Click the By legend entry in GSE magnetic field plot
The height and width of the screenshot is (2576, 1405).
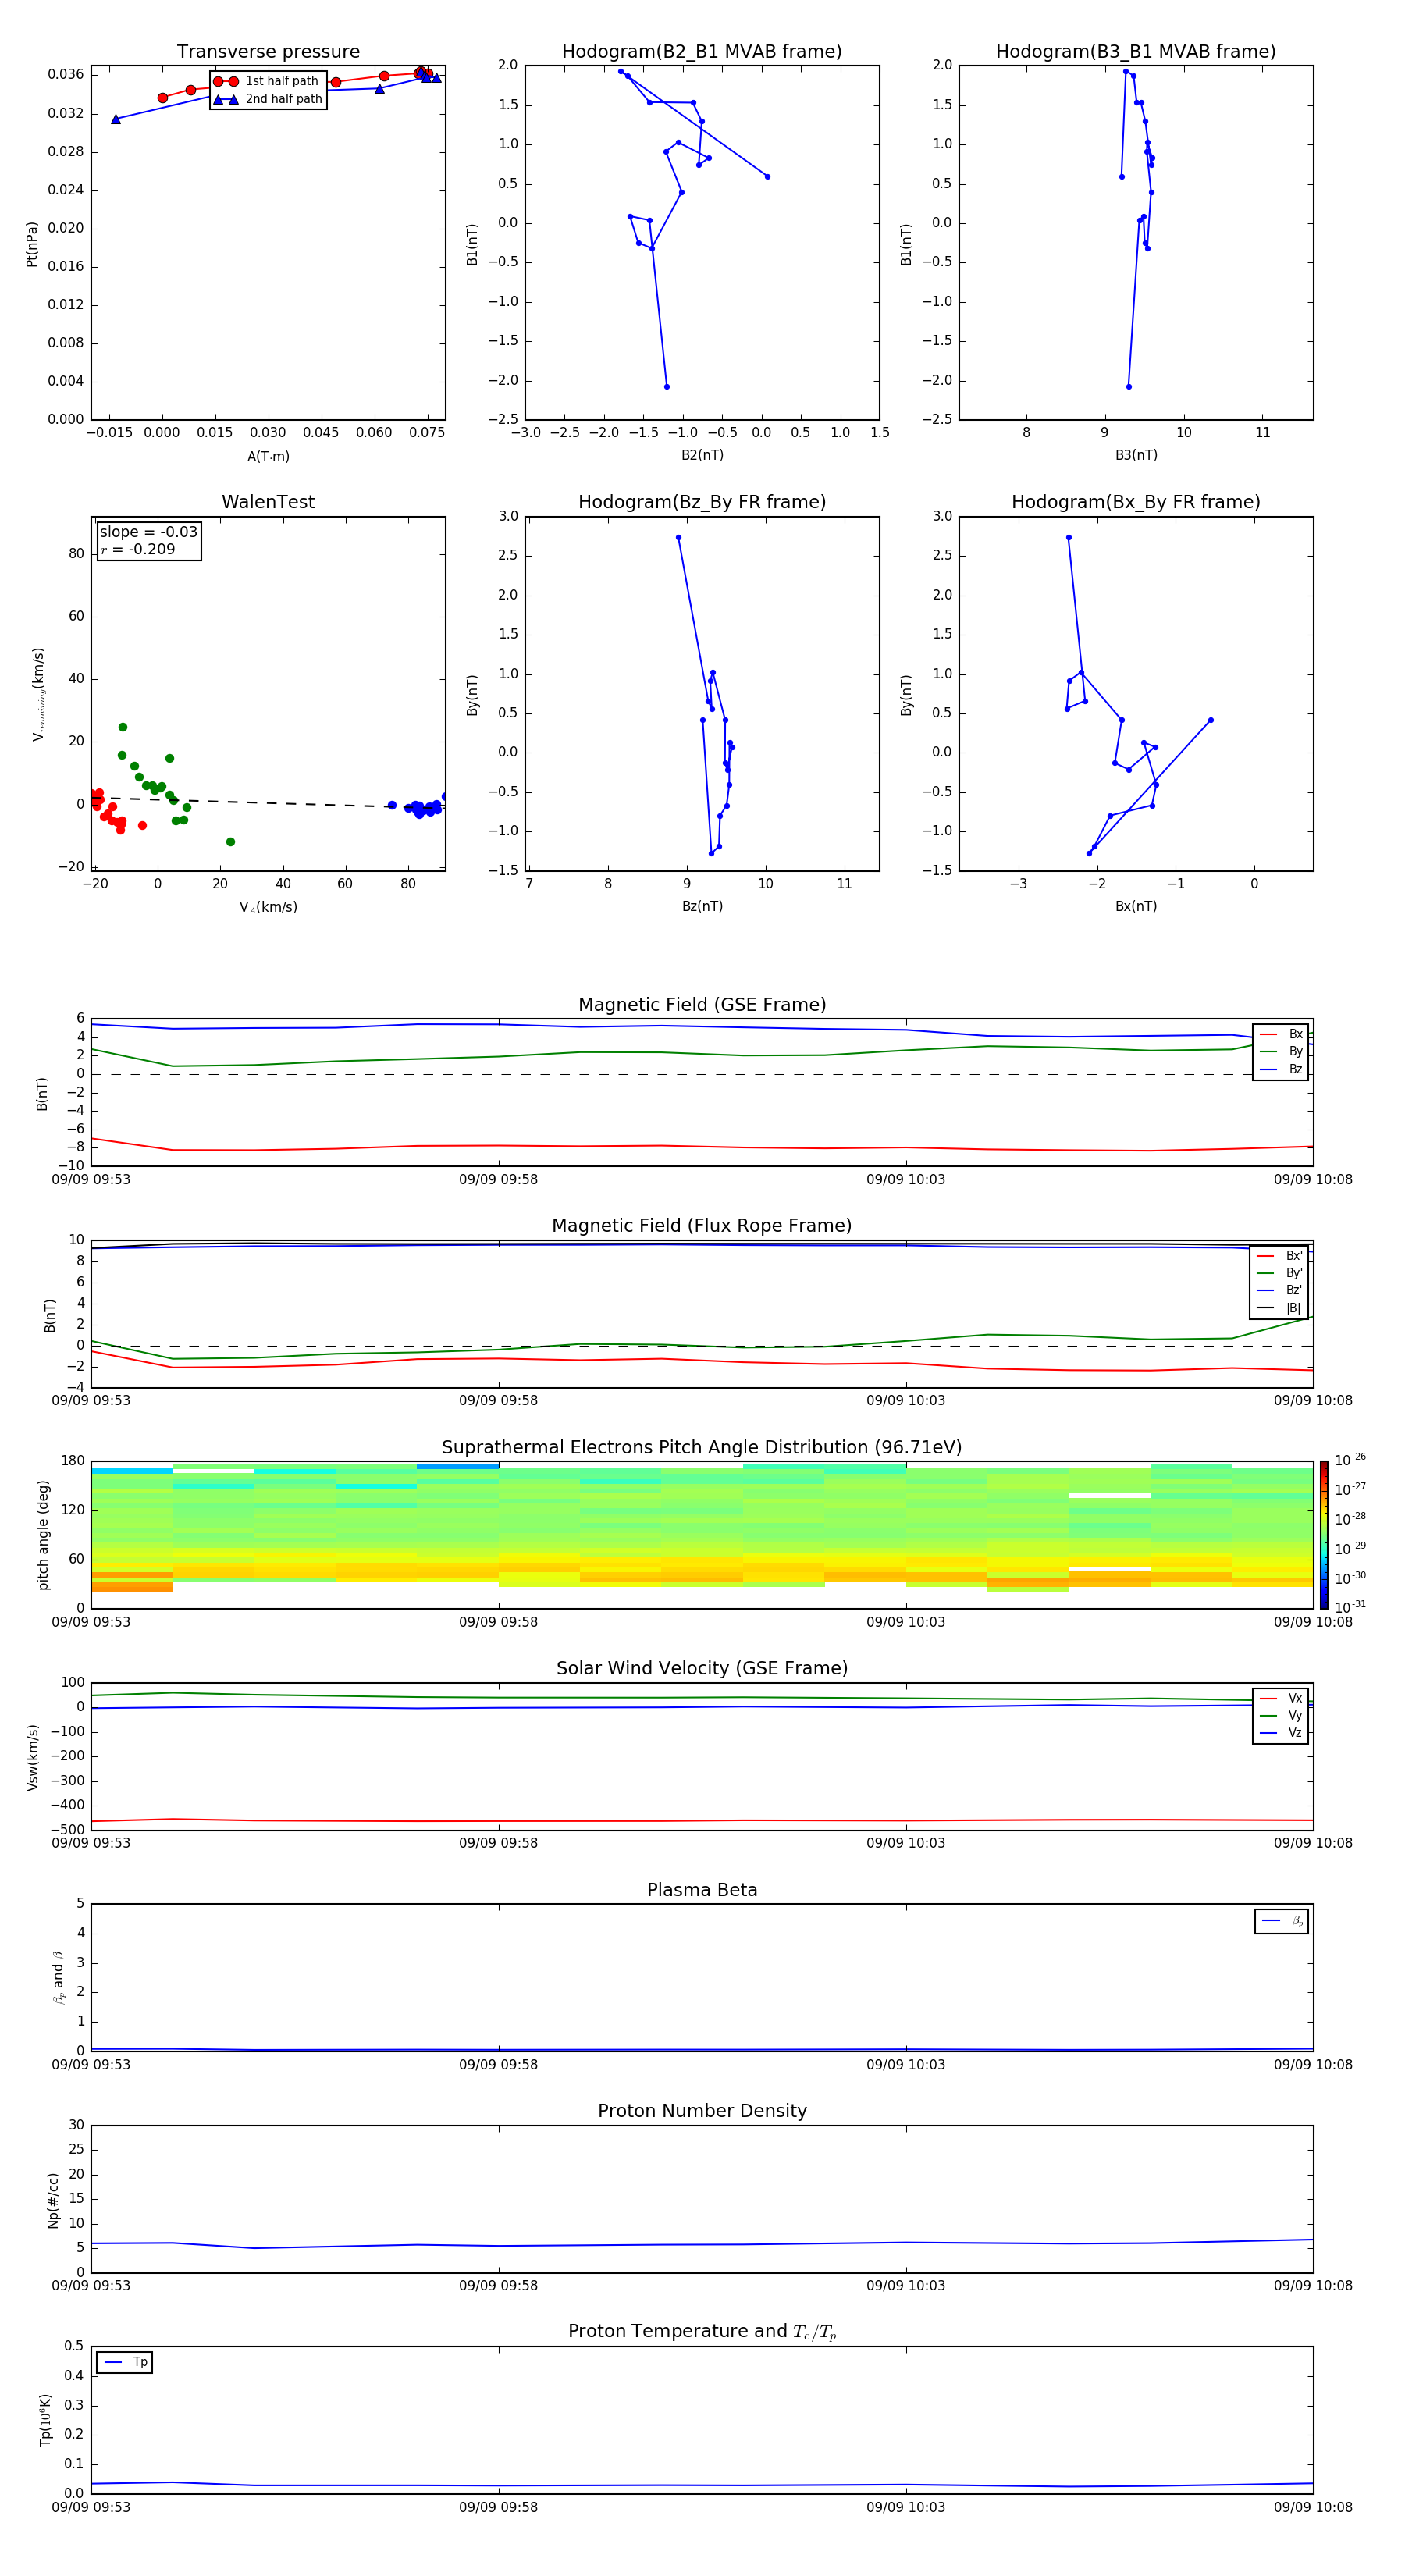[1281, 1051]
